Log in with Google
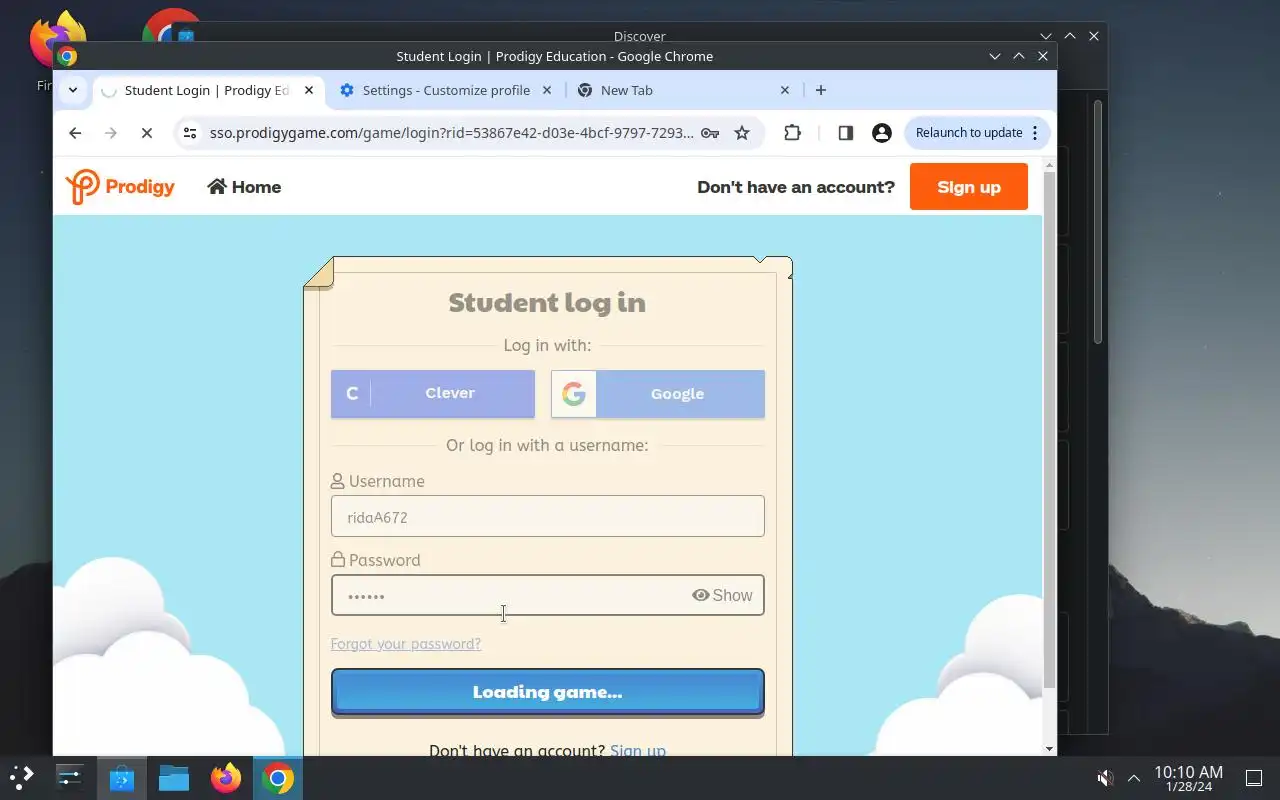This screenshot has height=800, width=1280. click(x=658, y=394)
